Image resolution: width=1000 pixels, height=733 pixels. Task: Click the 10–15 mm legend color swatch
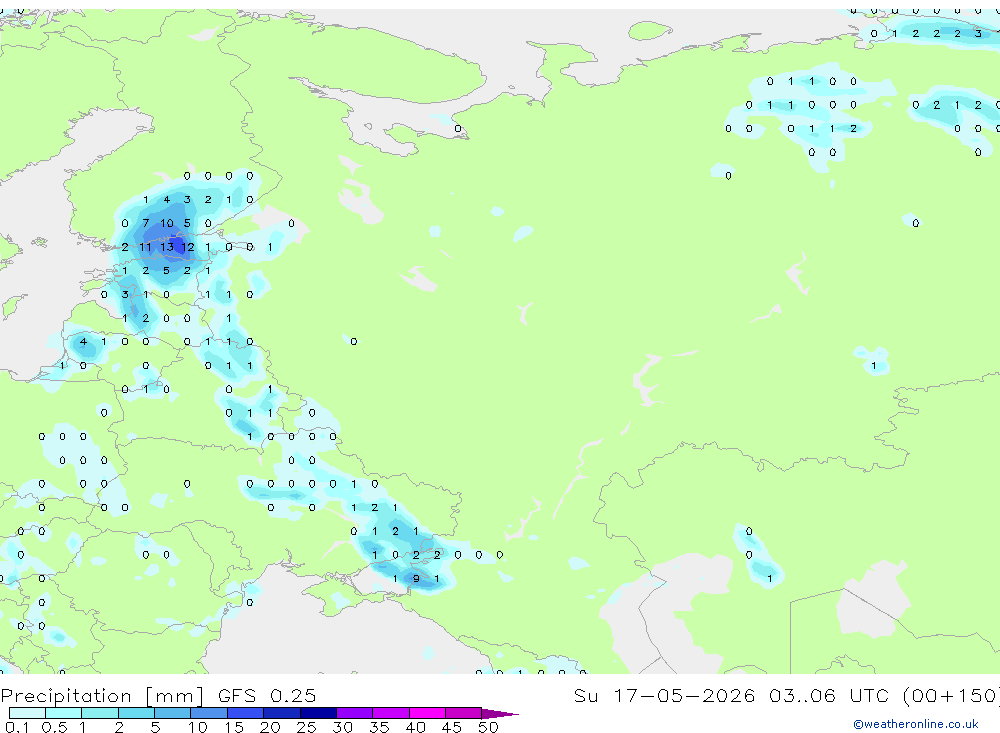click(x=209, y=713)
